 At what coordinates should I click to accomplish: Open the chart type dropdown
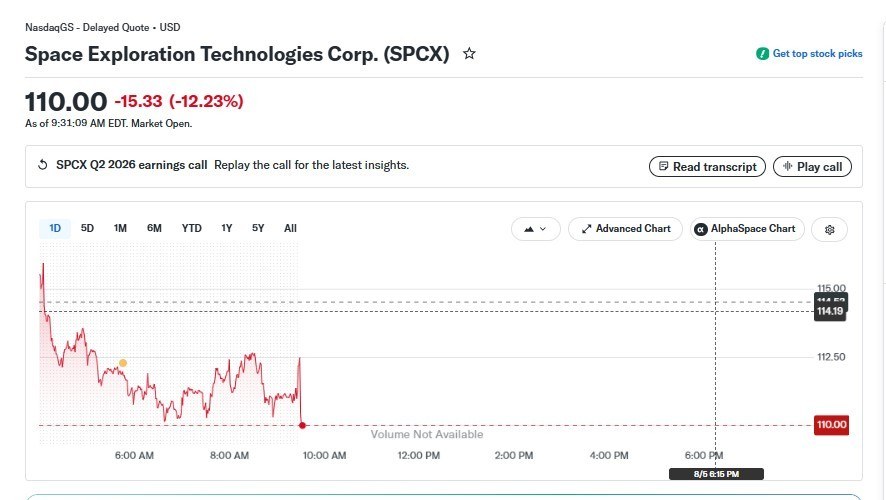coord(535,229)
